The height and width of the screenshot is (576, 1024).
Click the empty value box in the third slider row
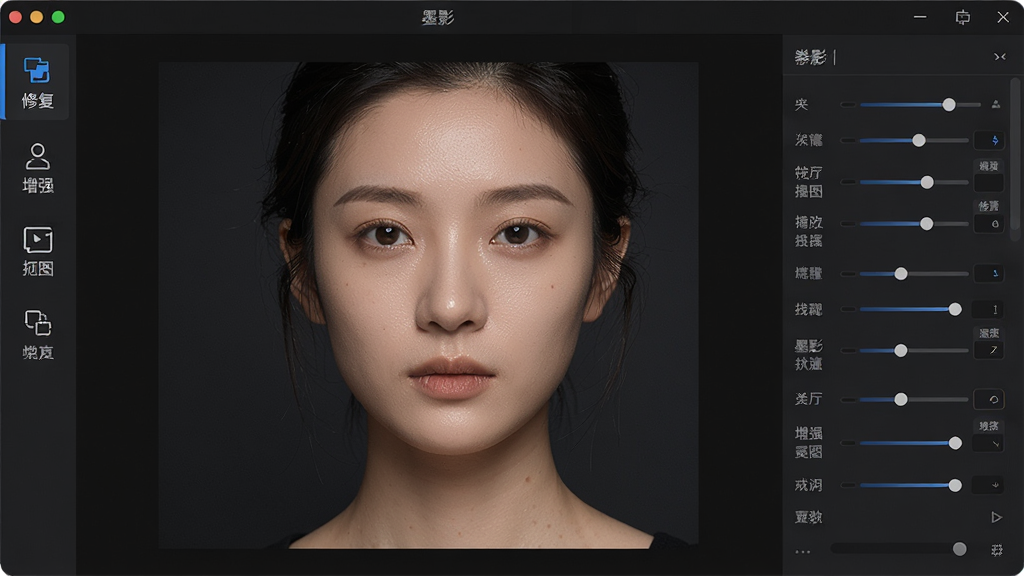(x=989, y=183)
